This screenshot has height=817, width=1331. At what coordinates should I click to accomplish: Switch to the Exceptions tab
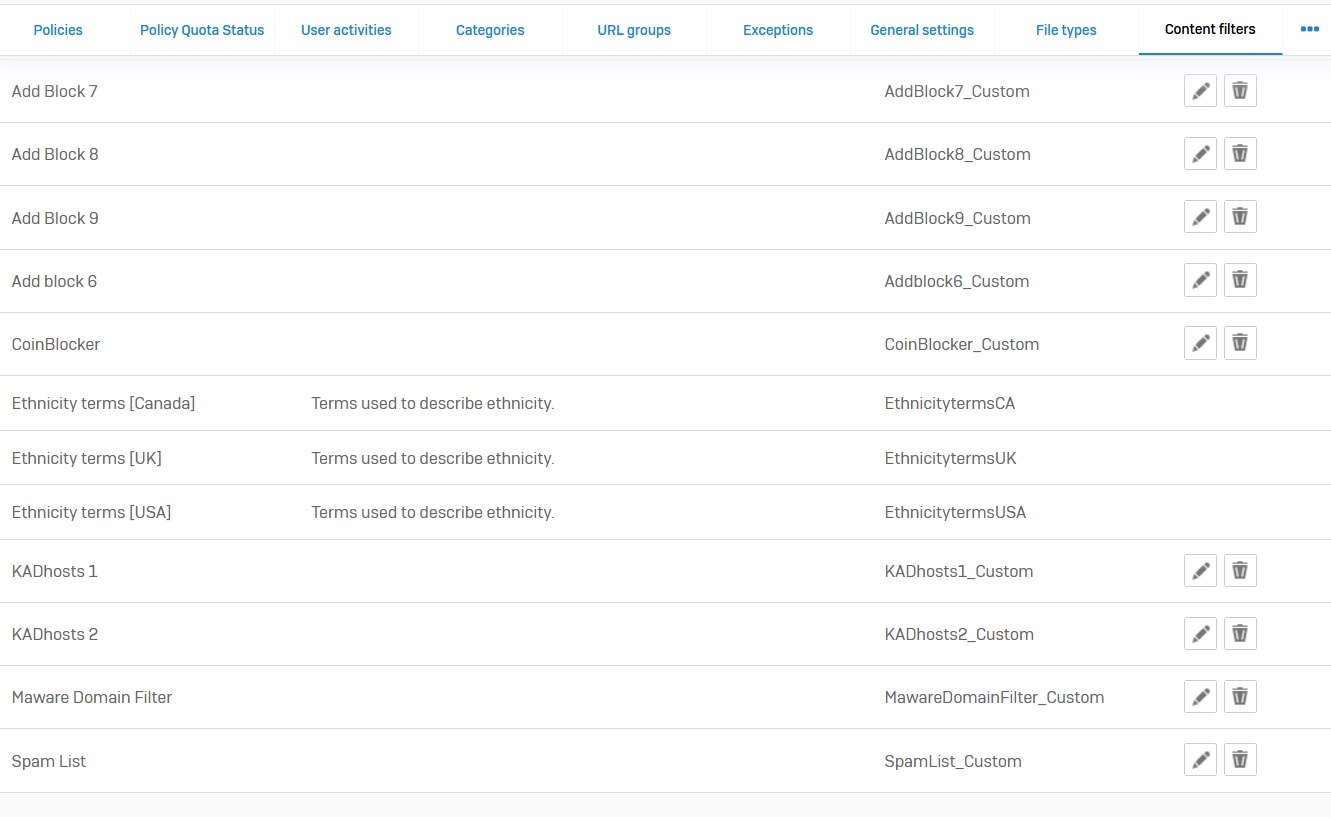tap(778, 30)
